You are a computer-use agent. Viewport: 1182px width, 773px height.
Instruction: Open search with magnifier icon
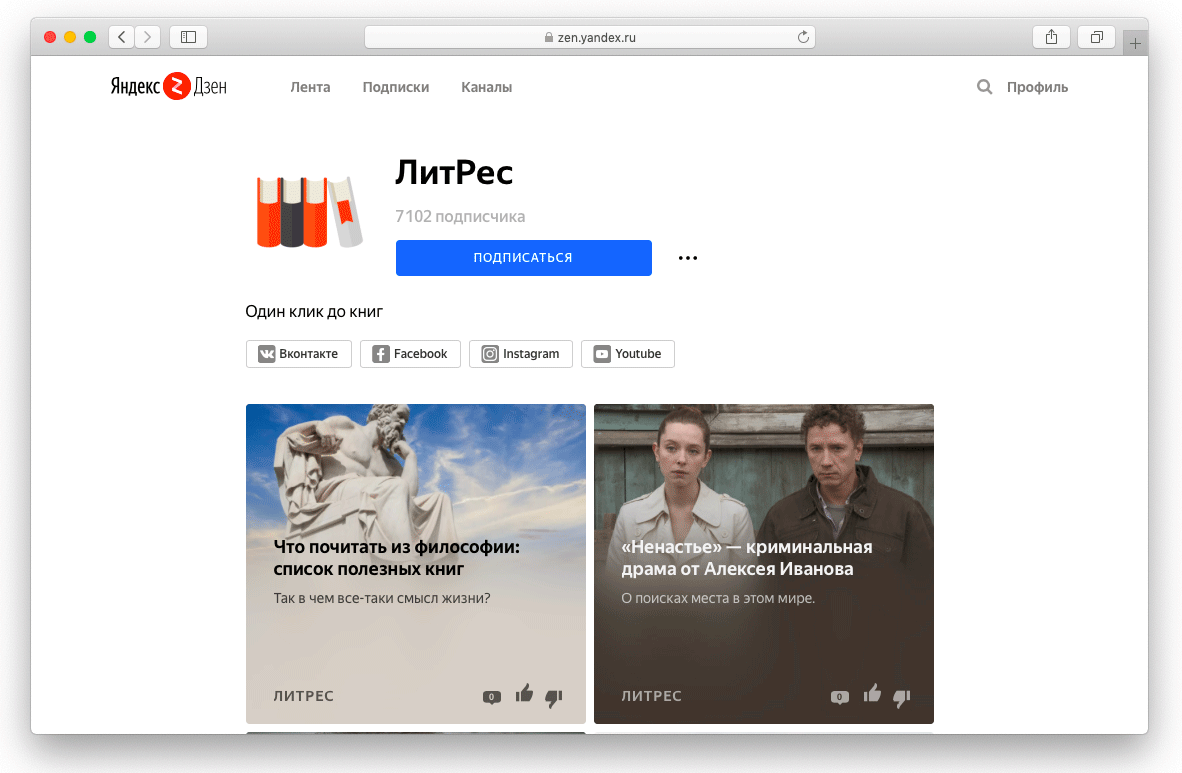[x=984, y=87]
